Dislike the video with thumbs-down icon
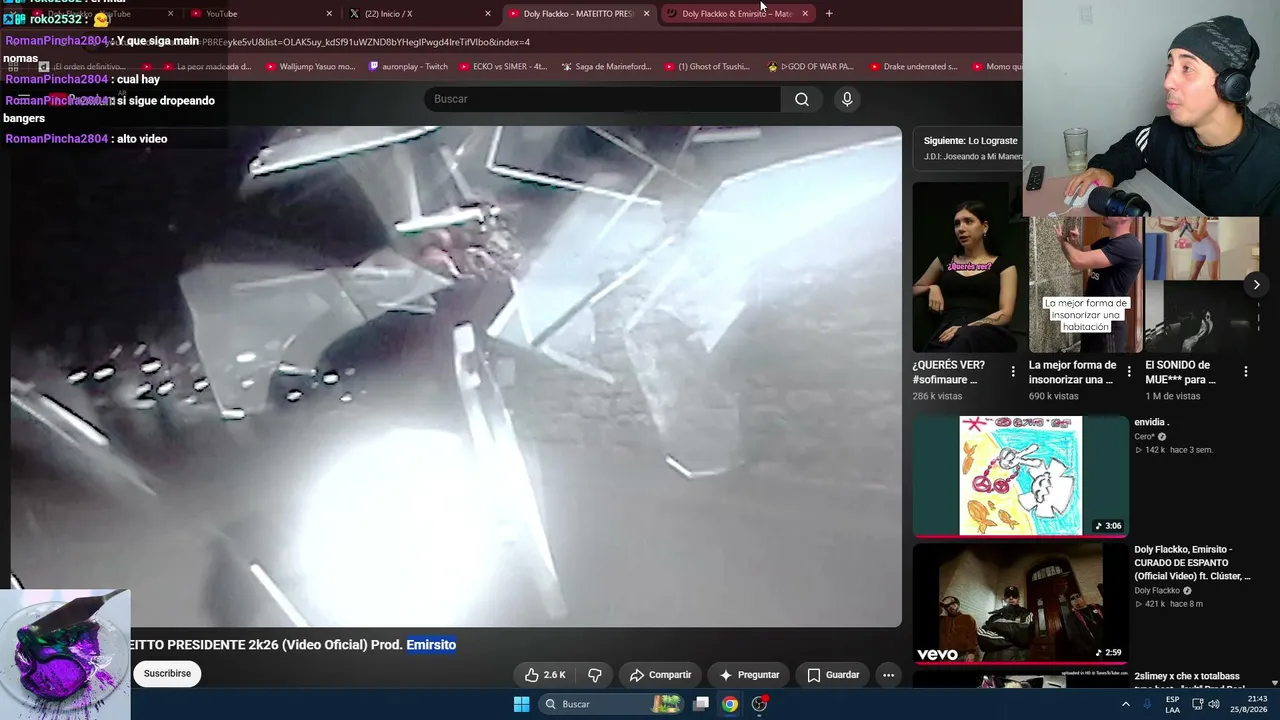The width and height of the screenshot is (1280, 720). [x=594, y=675]
